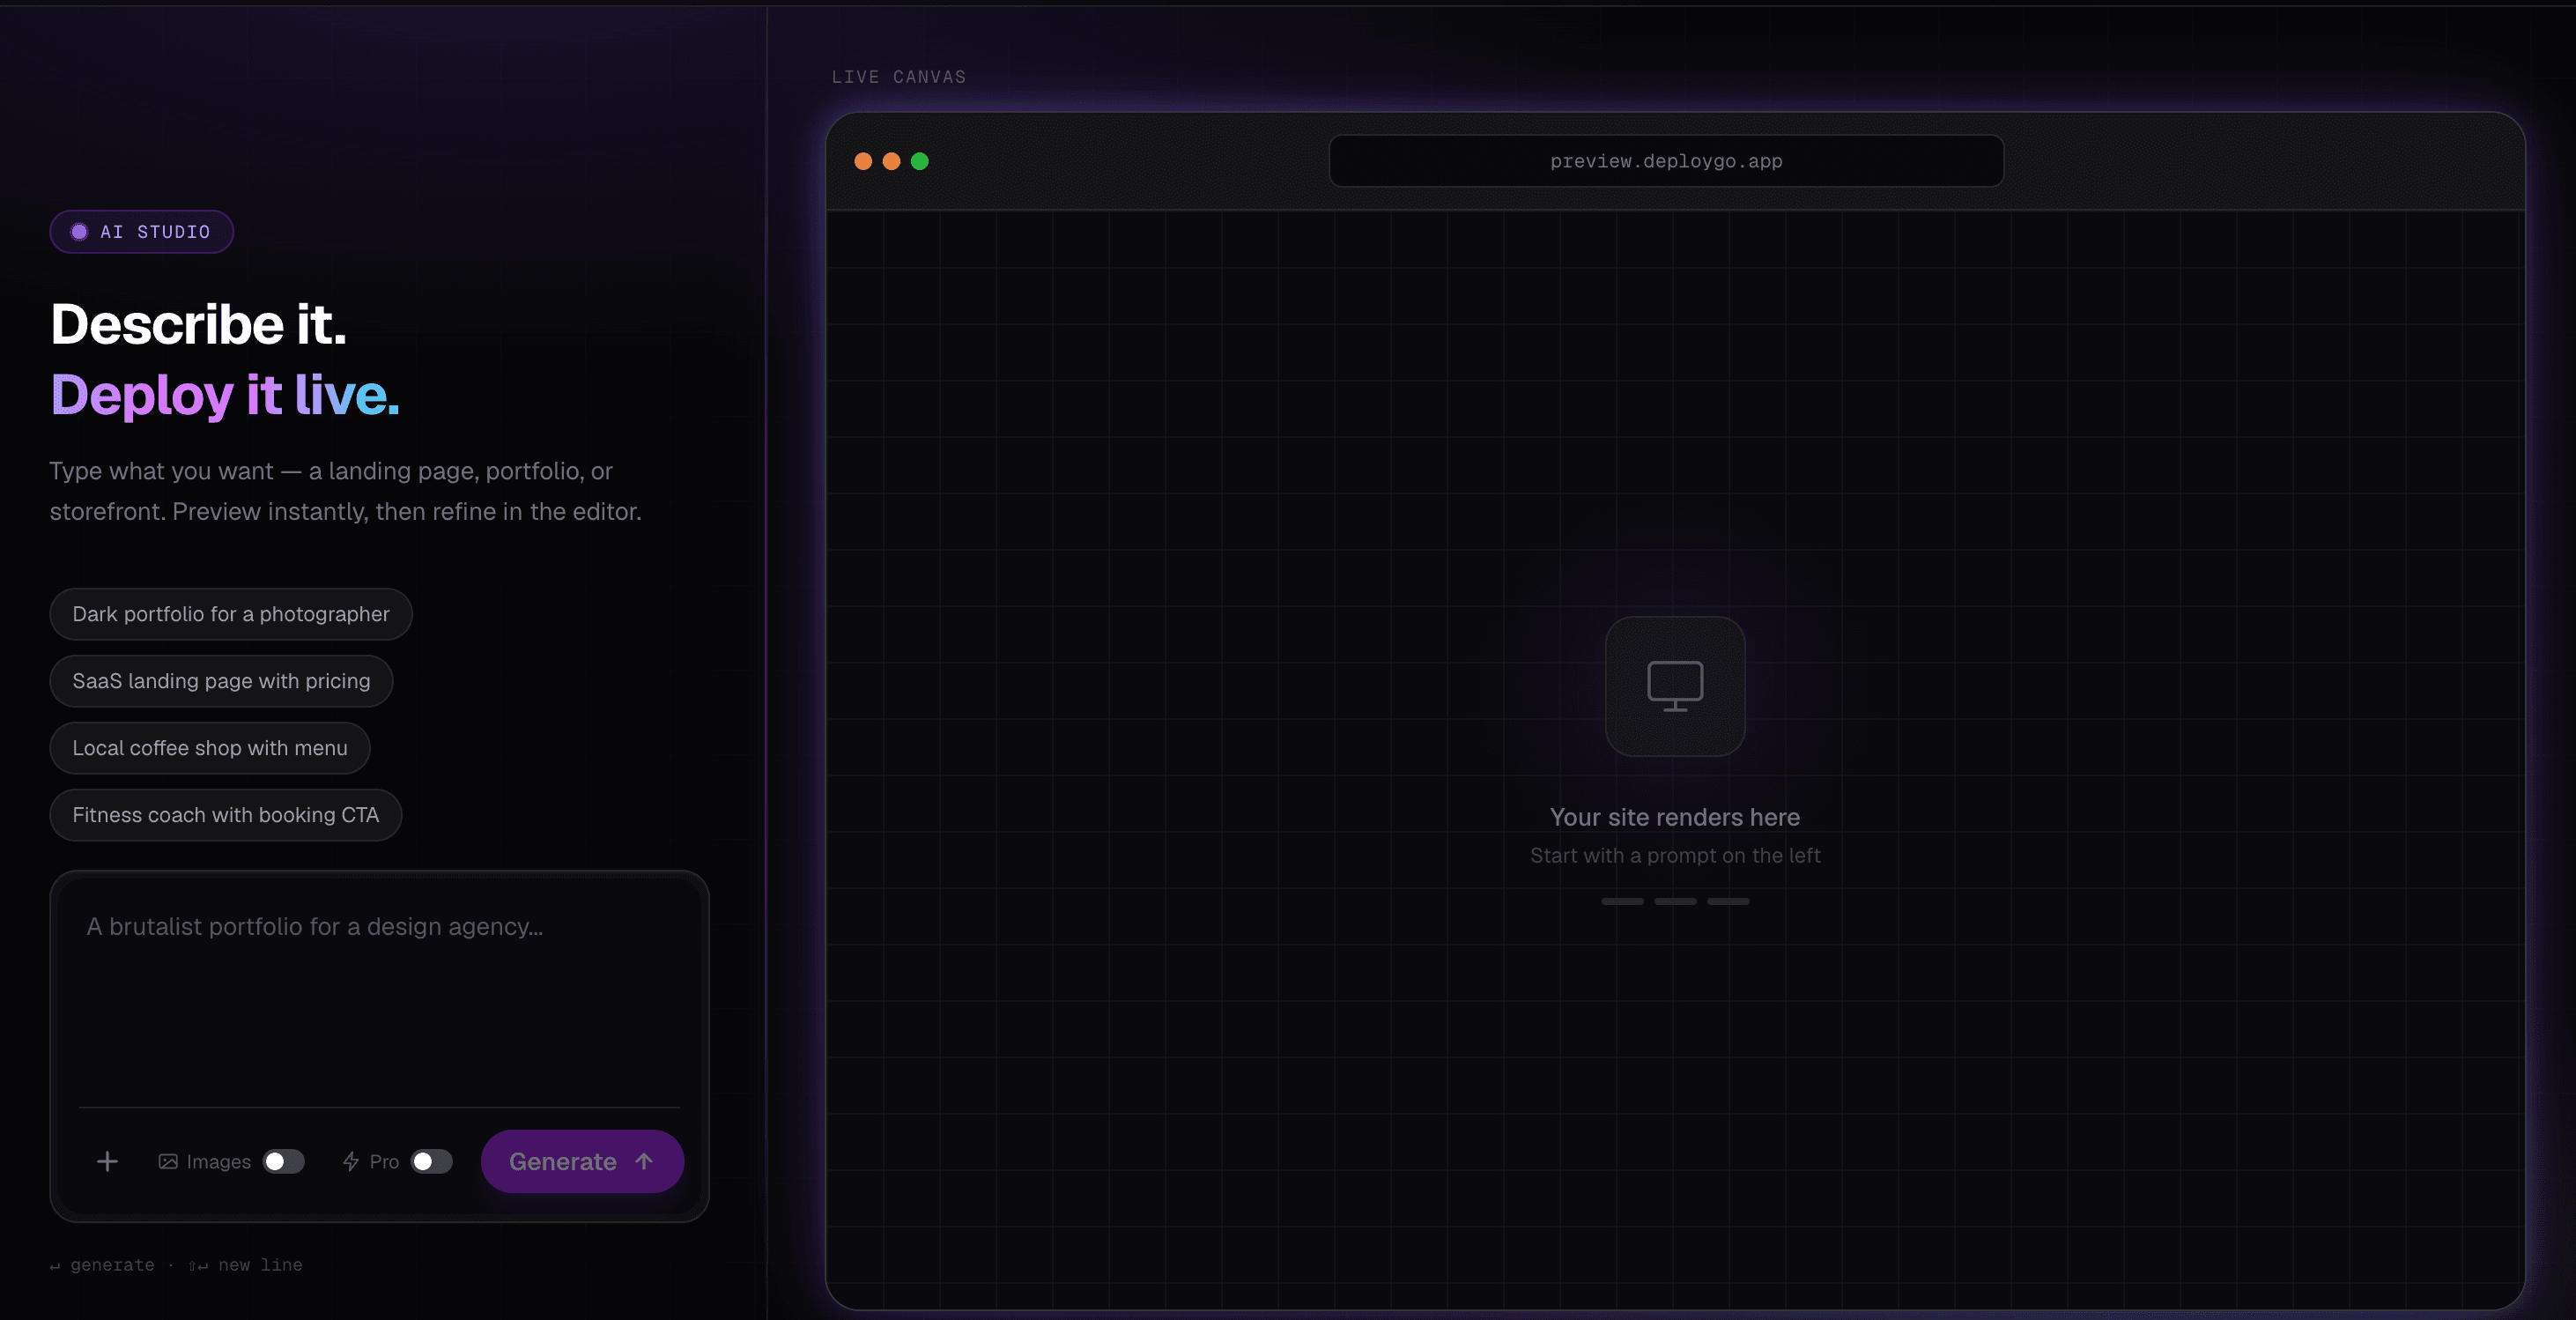Use 'Fitness coach with booking CTA' suggestion
Image resolution: width=2576 pixels, height=1320 pixels.
[226, 815]
